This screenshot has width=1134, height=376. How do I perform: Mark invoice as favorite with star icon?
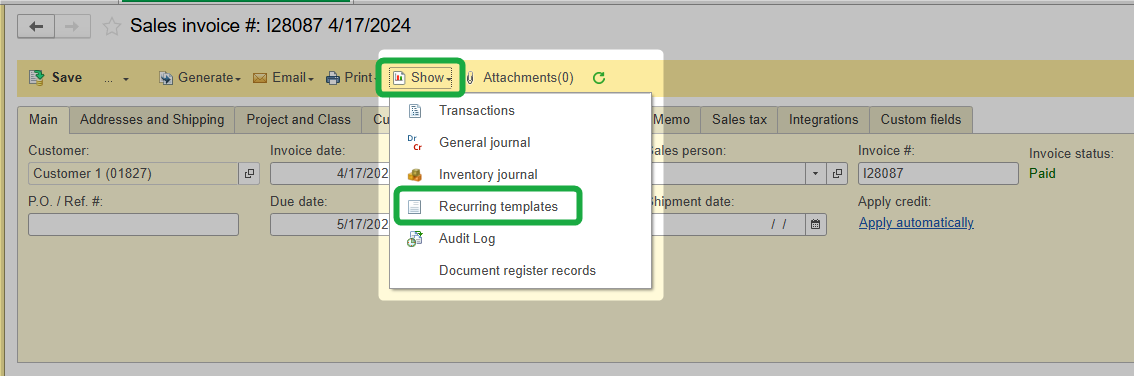[x=111, y=27]
